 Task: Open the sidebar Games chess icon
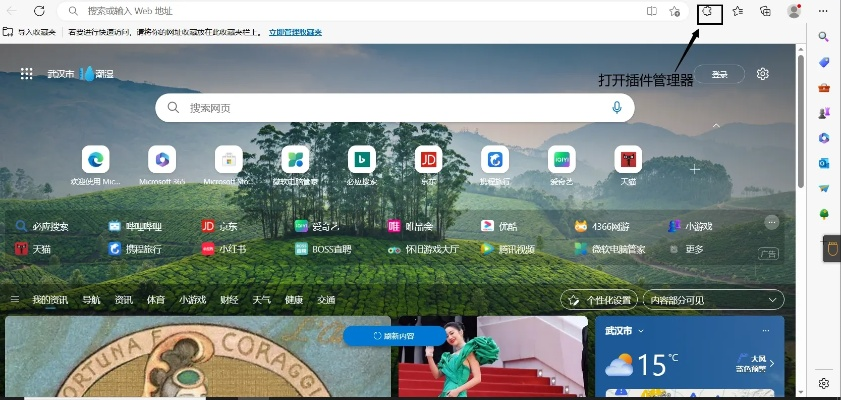[x=824, y=113]
